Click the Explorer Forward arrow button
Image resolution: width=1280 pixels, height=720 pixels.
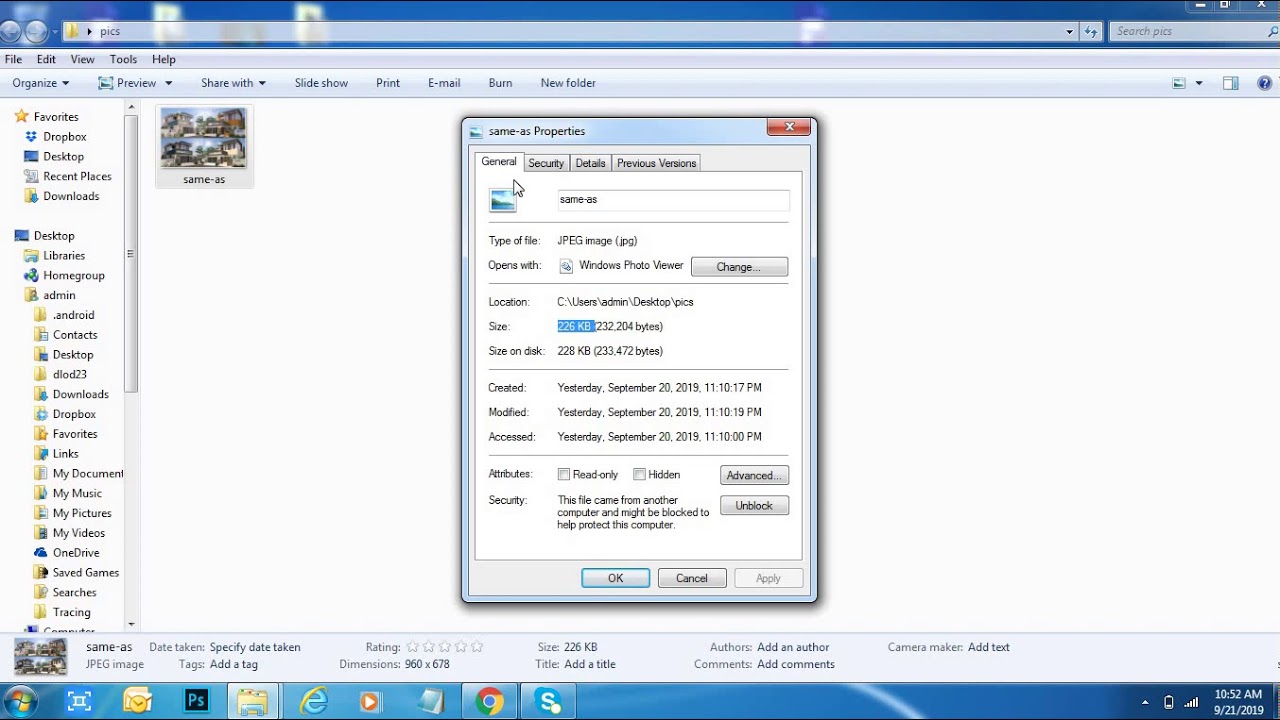(x=36, y=31)
